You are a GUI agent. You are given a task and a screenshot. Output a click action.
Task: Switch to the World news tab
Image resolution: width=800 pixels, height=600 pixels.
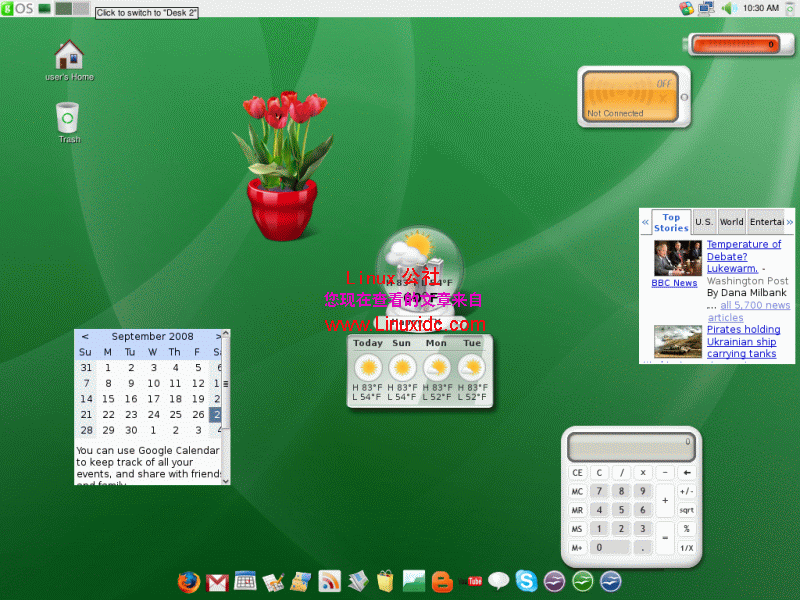(x=731, y=221)
